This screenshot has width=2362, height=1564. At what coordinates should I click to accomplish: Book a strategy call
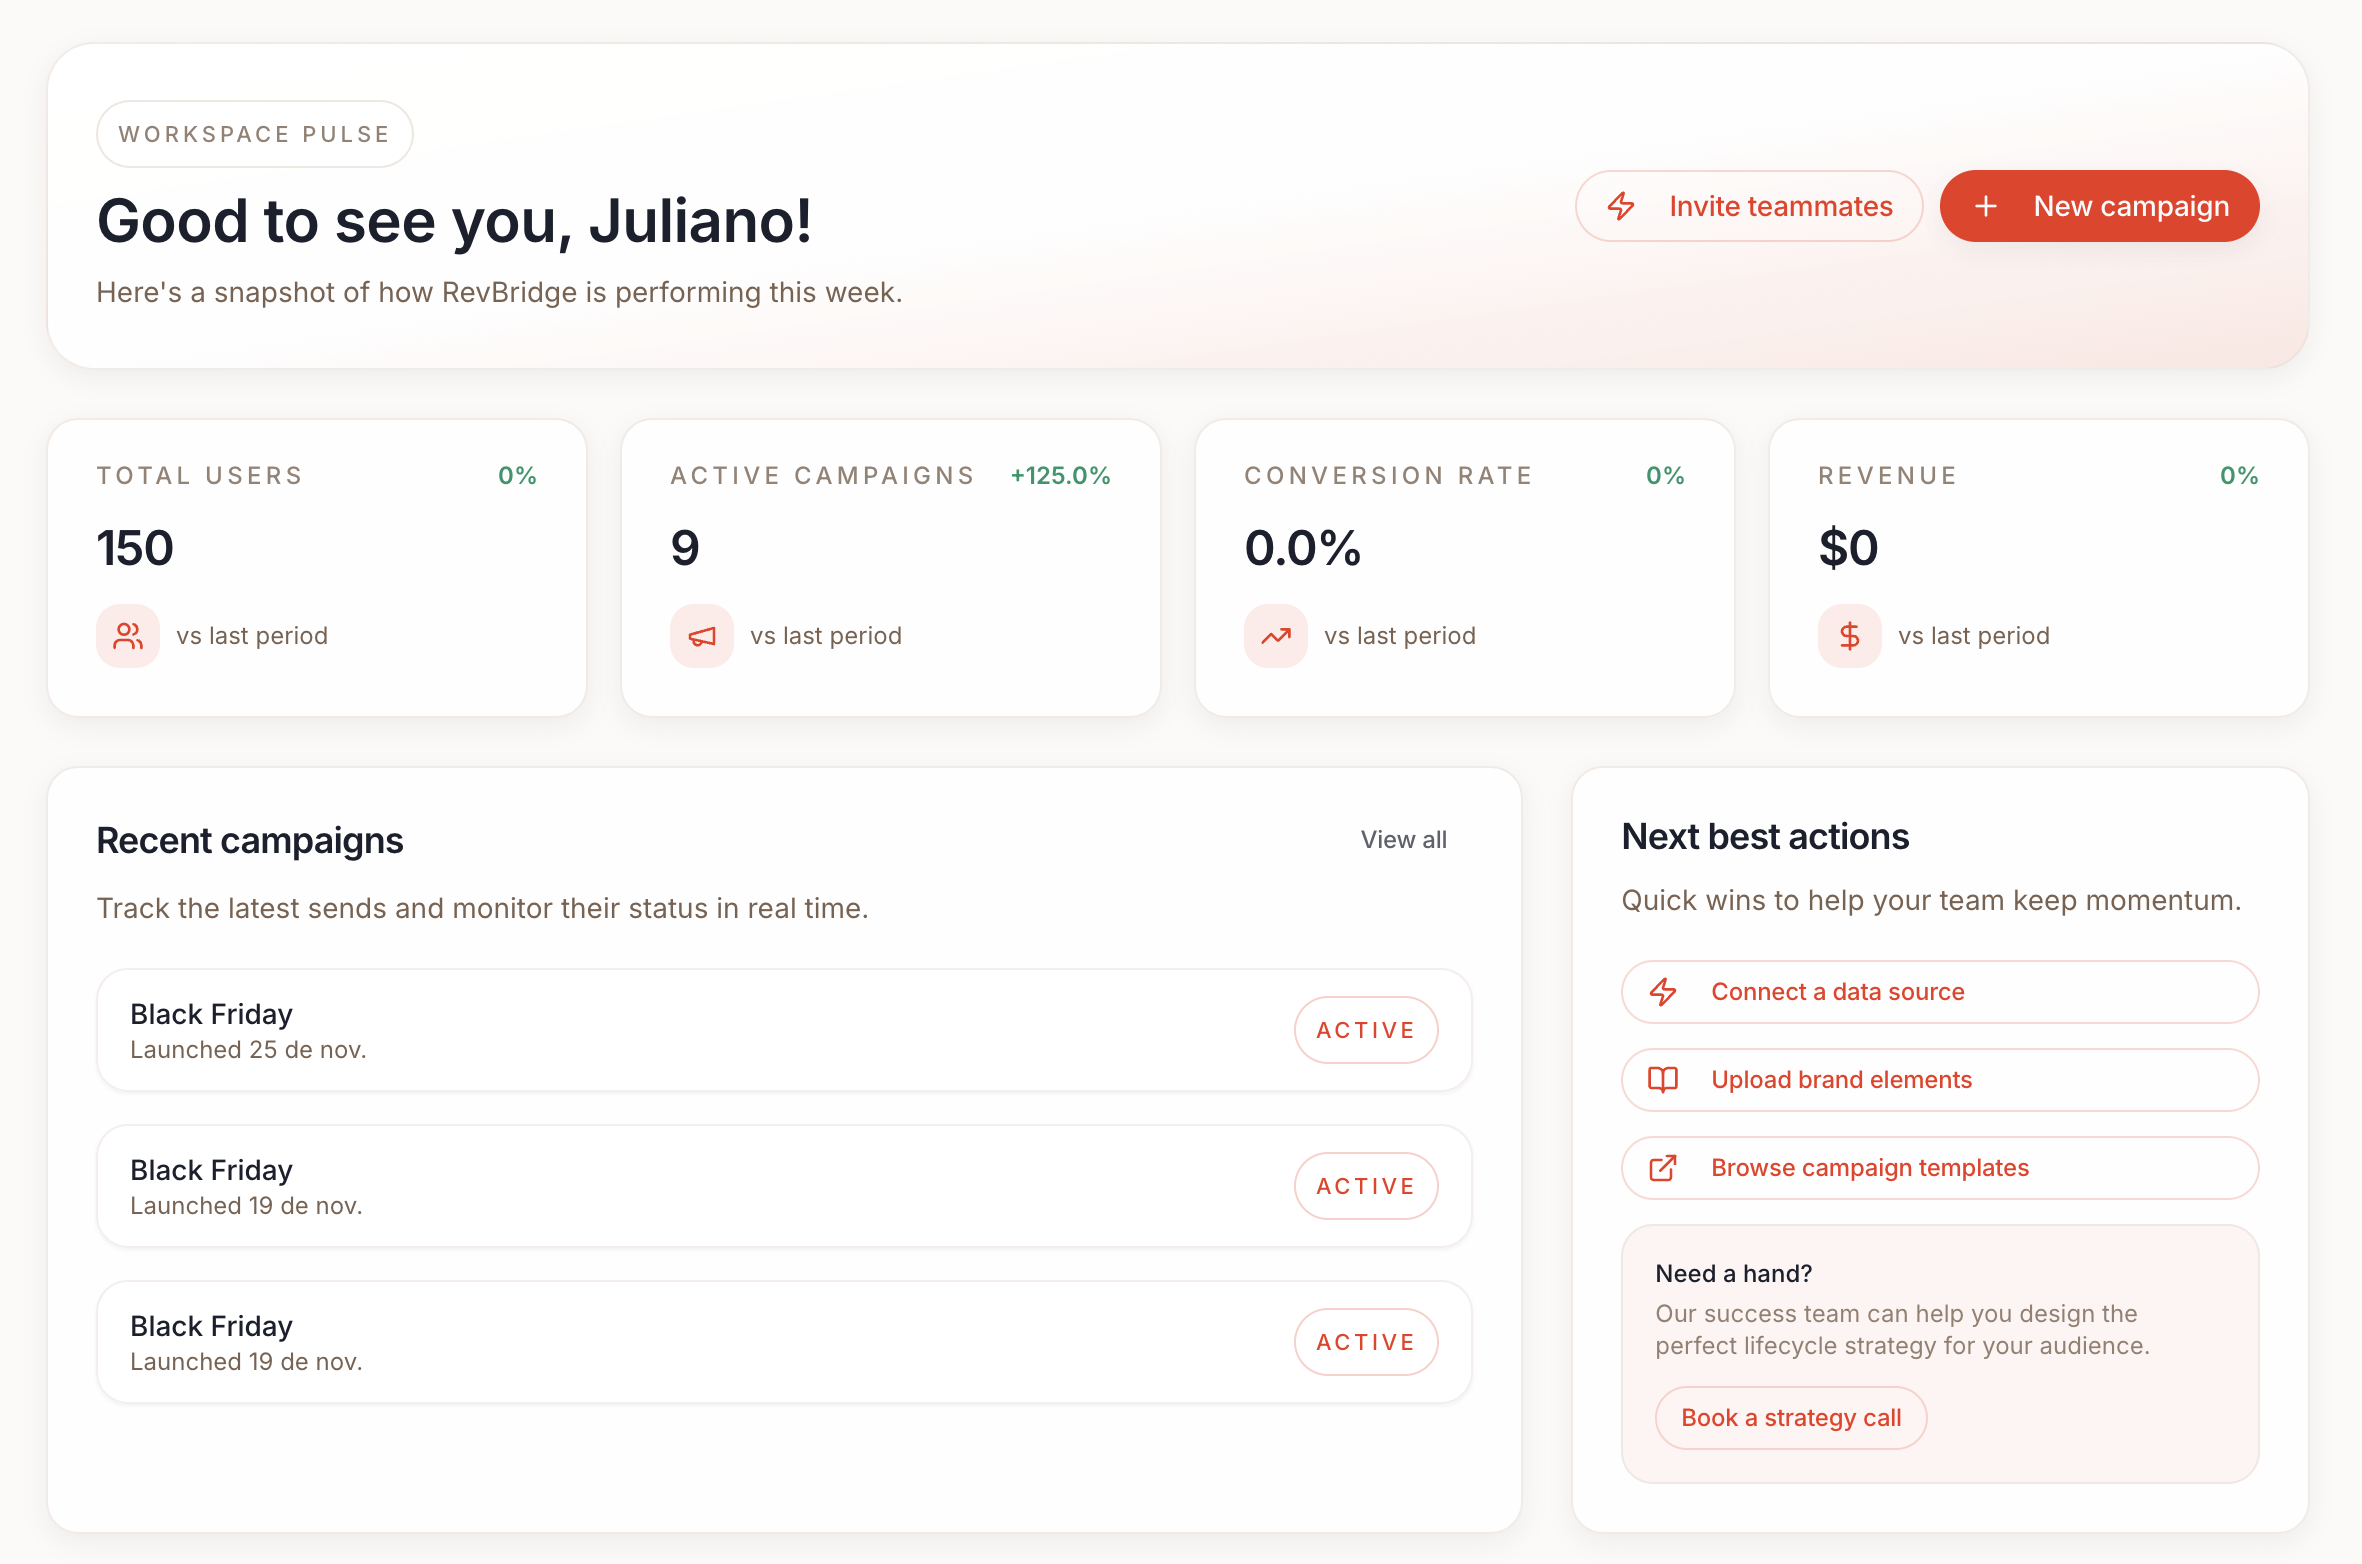[1790, 1418]
